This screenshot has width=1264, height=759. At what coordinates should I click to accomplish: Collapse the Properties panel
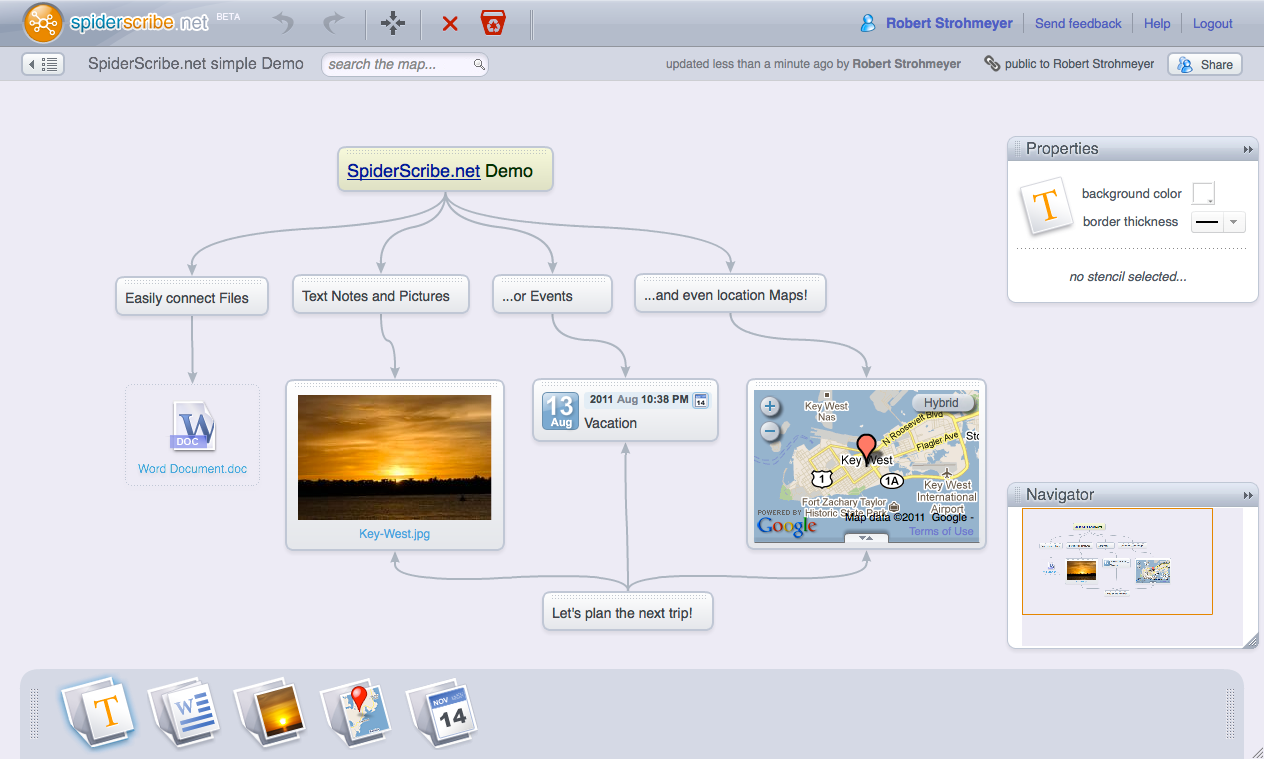click(x=1247, y=149)
